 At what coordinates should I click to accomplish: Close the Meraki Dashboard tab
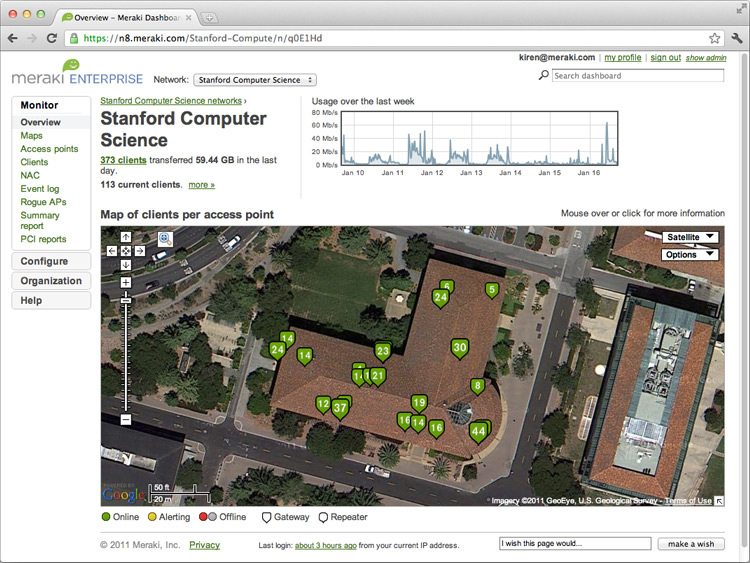(x=188, y=18)
